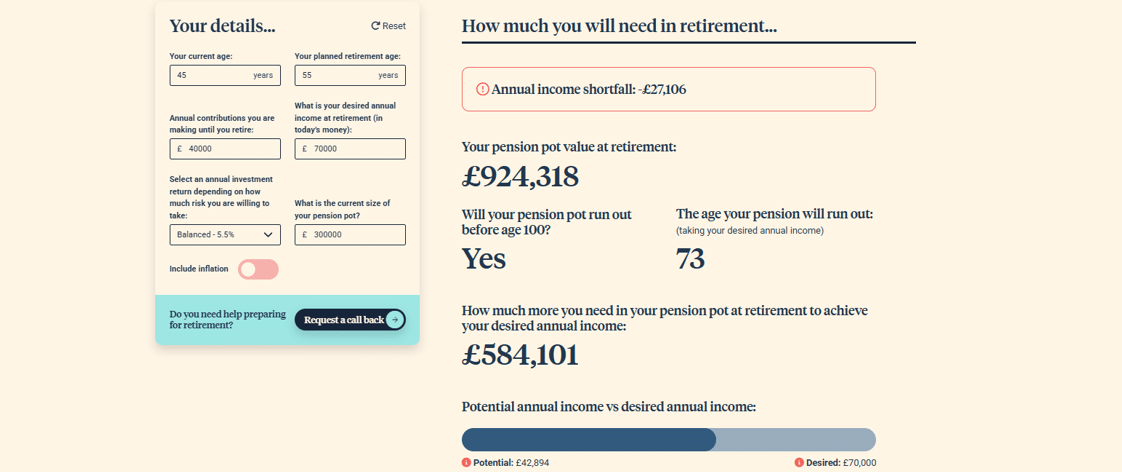Click the Annual income shortfall alert box
This screenshot has width=1122, height=472.
668,89
